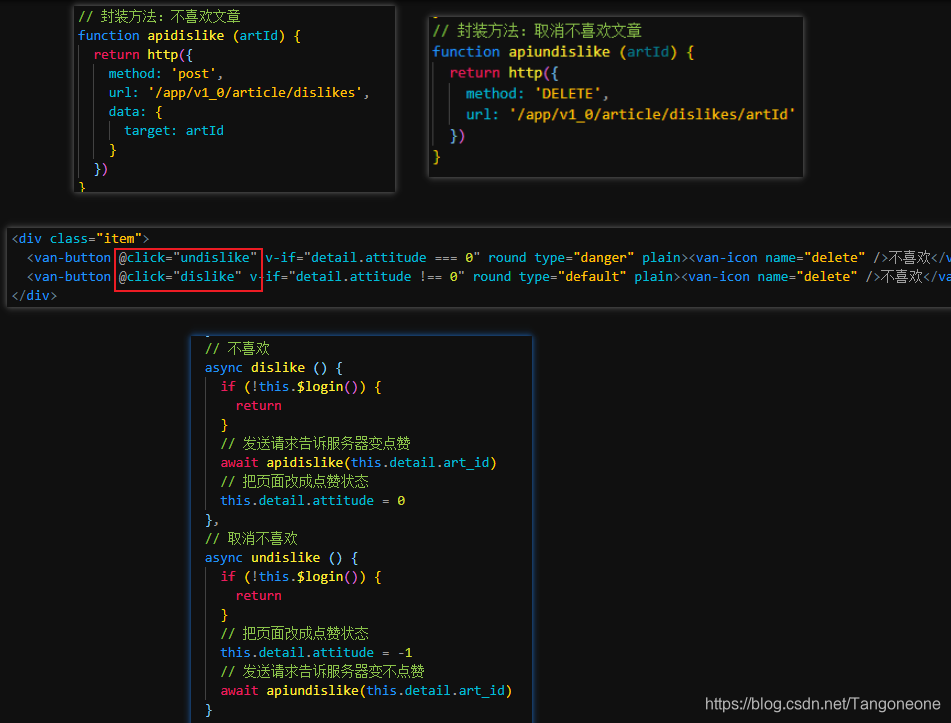Viewport: 951px width, 723px height.
Task: Click 'this.detail.attitude = 0' line
Action: [x=313, y=501]
